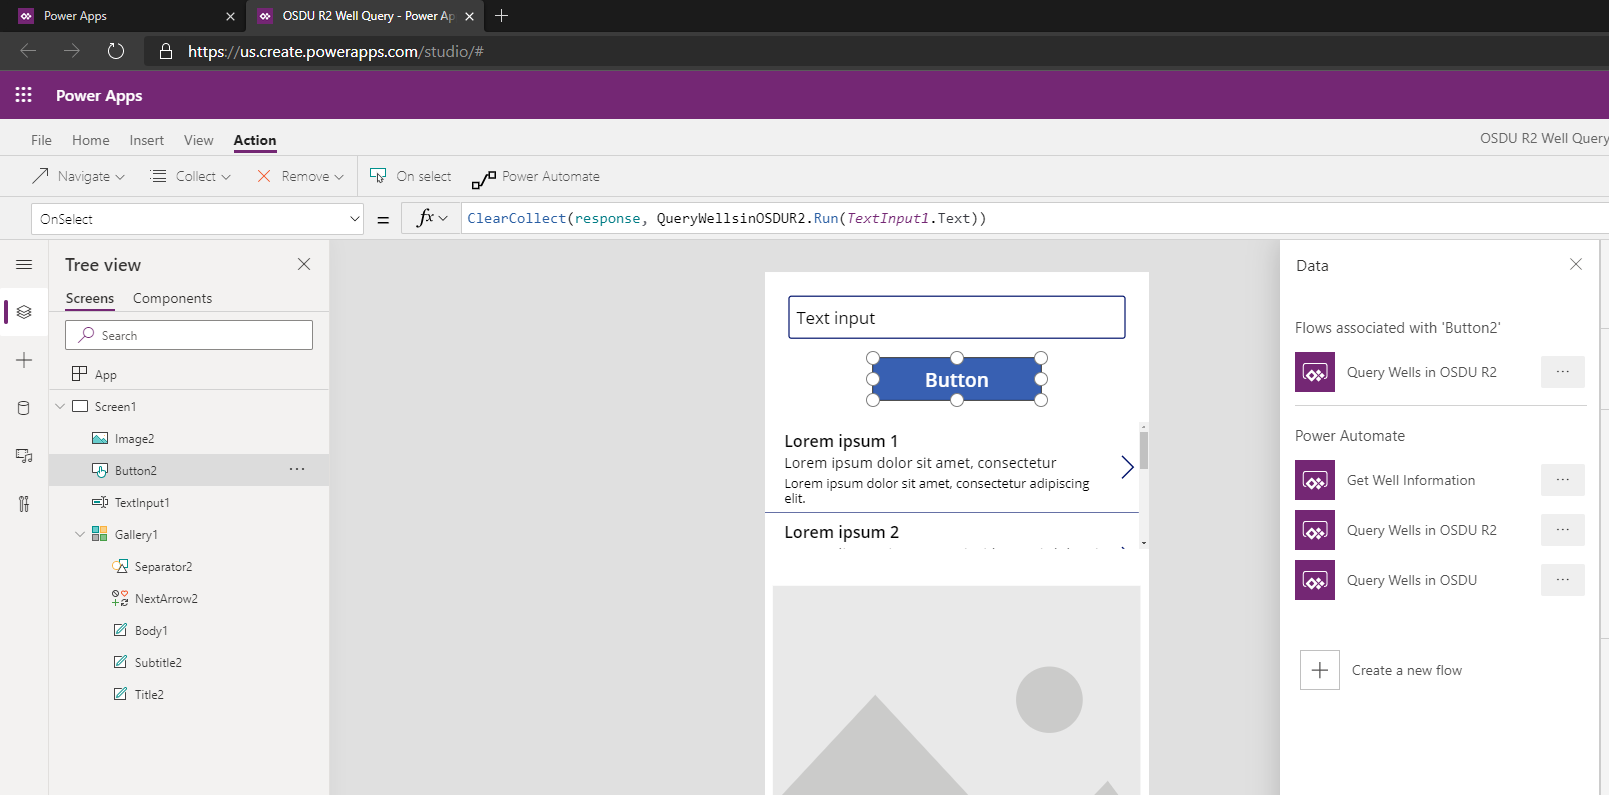Click the browser back arrow

(x=28, y=51)
